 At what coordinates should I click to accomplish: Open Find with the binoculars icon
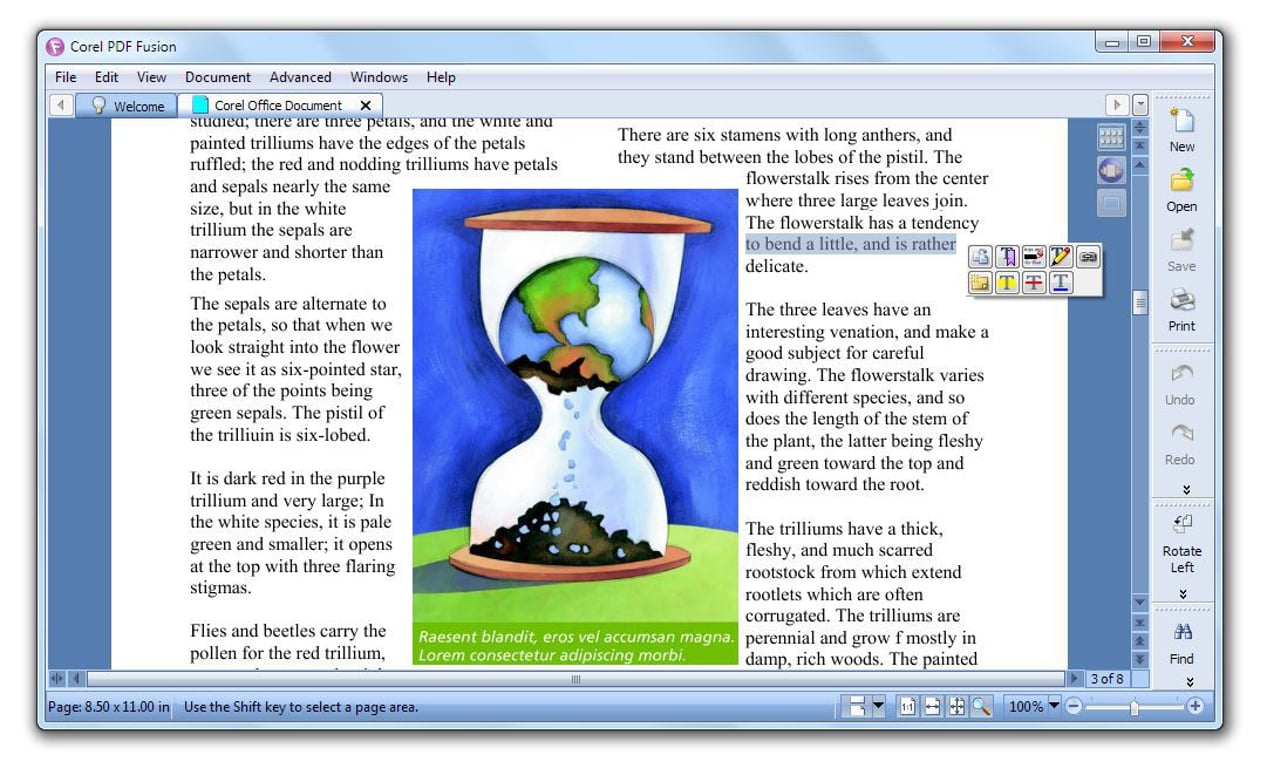pos(1182,632)
